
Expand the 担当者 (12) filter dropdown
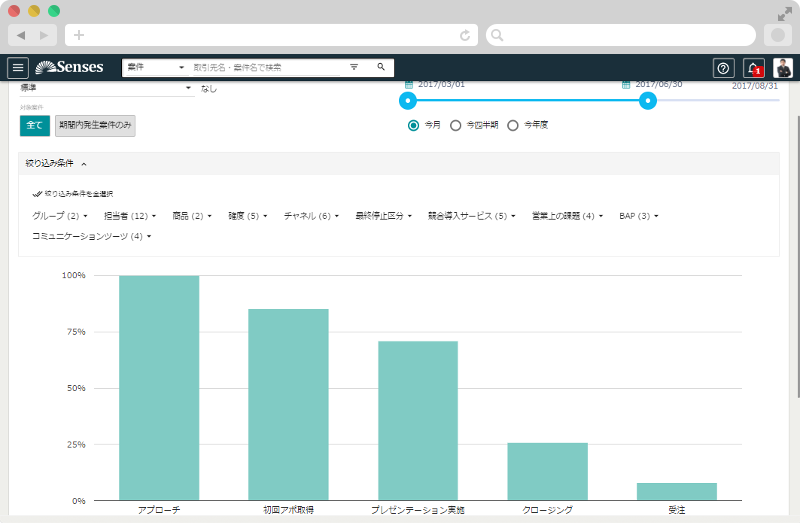tap(130, 216)
